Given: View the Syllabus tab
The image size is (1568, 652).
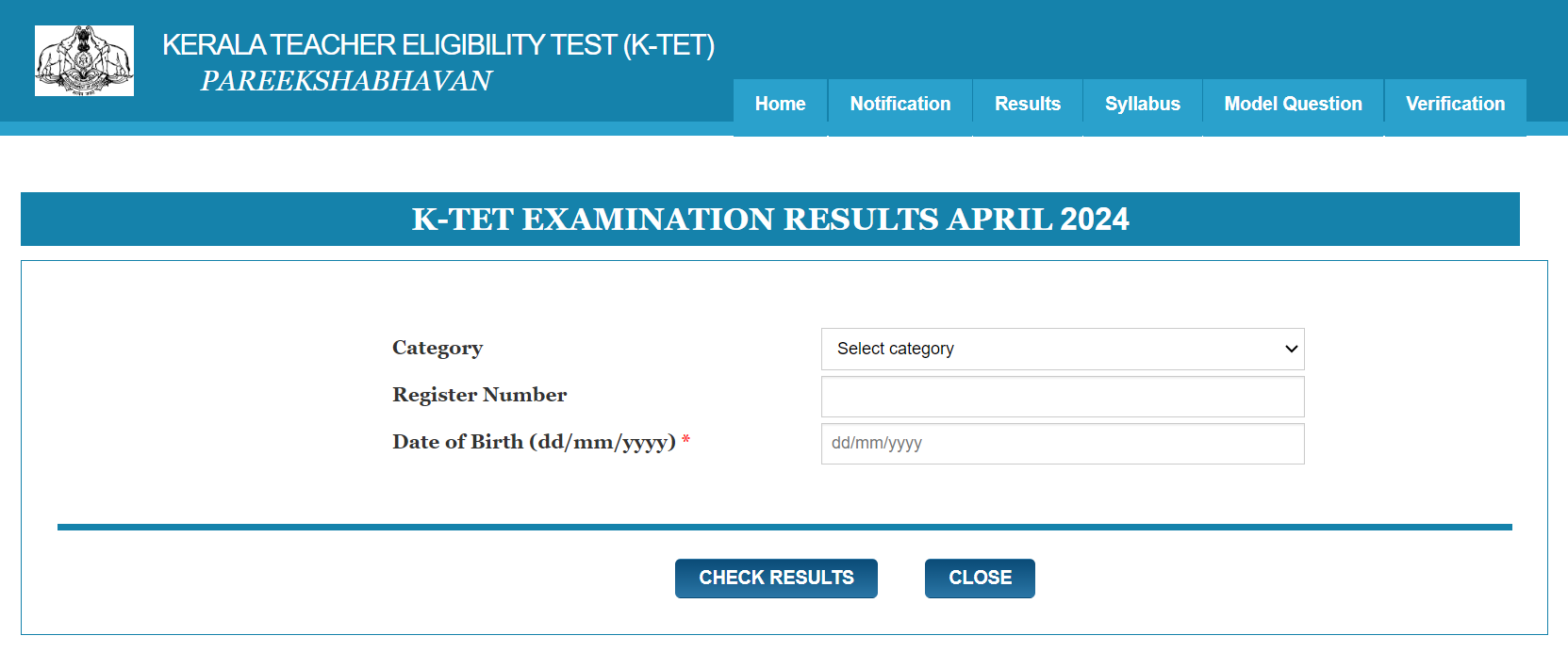Looking at the screenshot, I should tap(1142, 103).
